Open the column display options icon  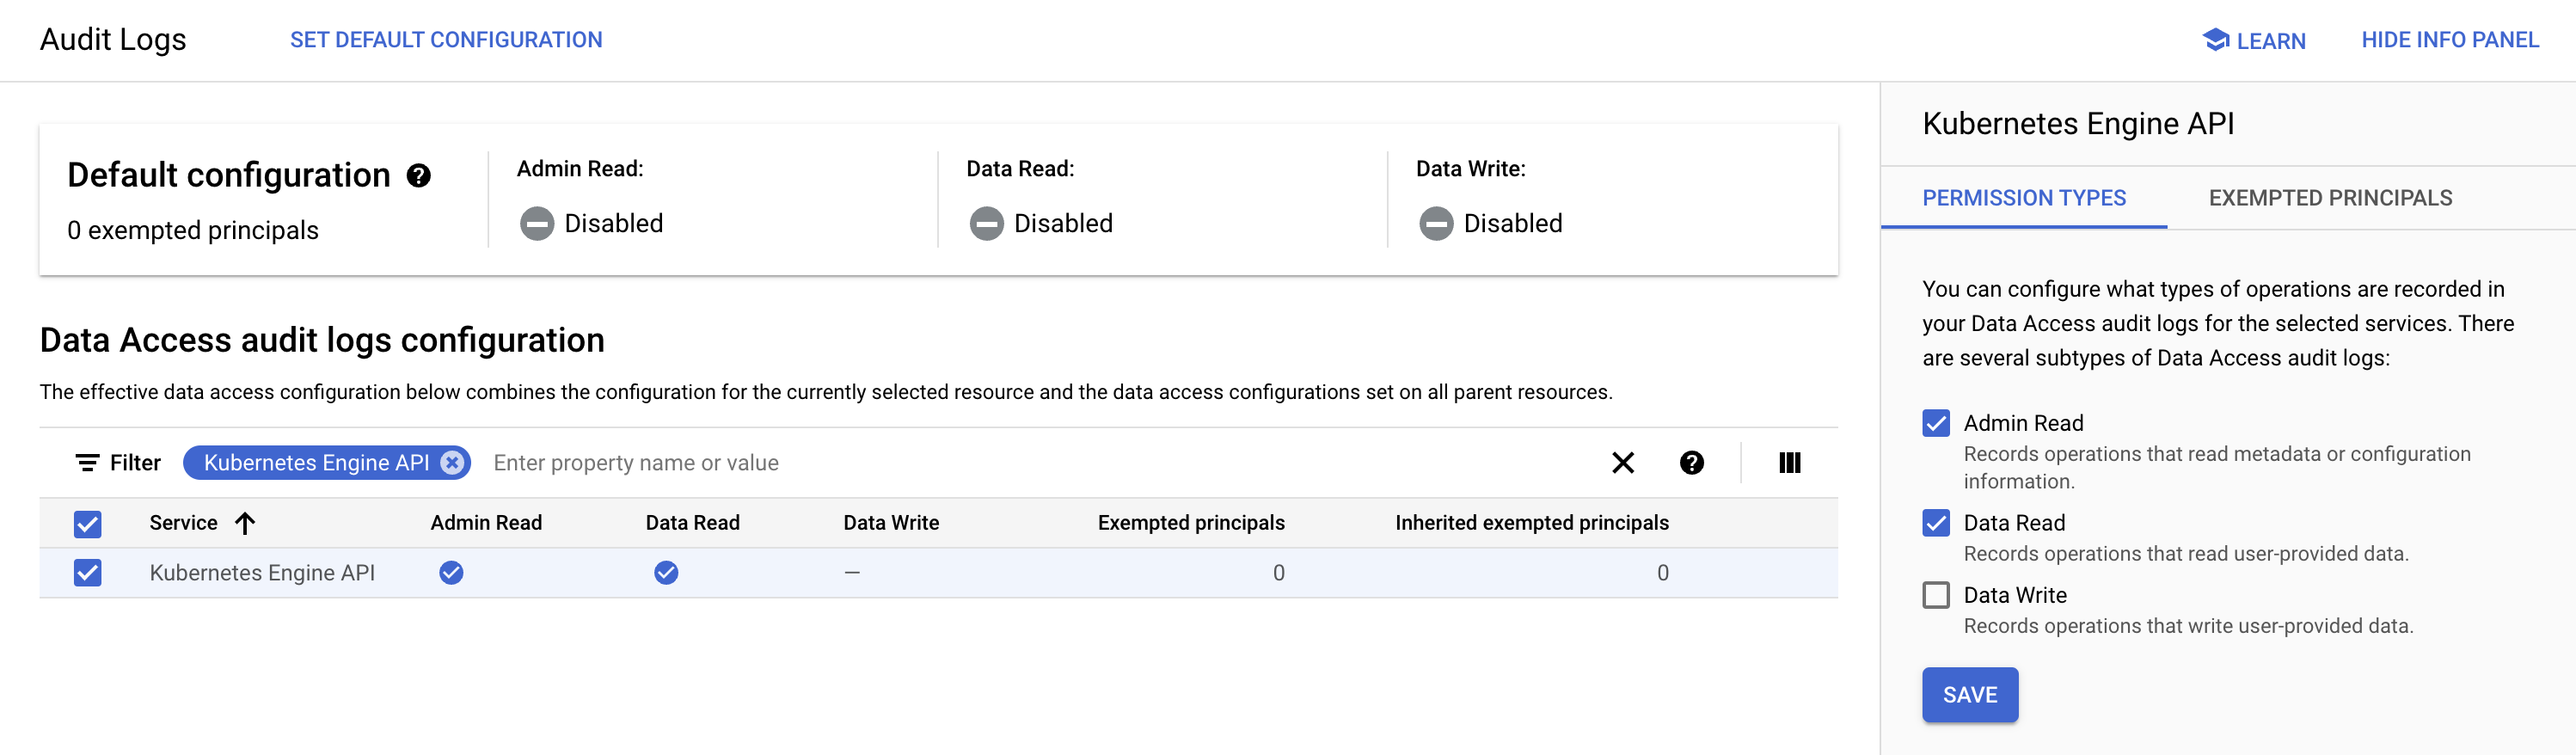(1789, 462)
